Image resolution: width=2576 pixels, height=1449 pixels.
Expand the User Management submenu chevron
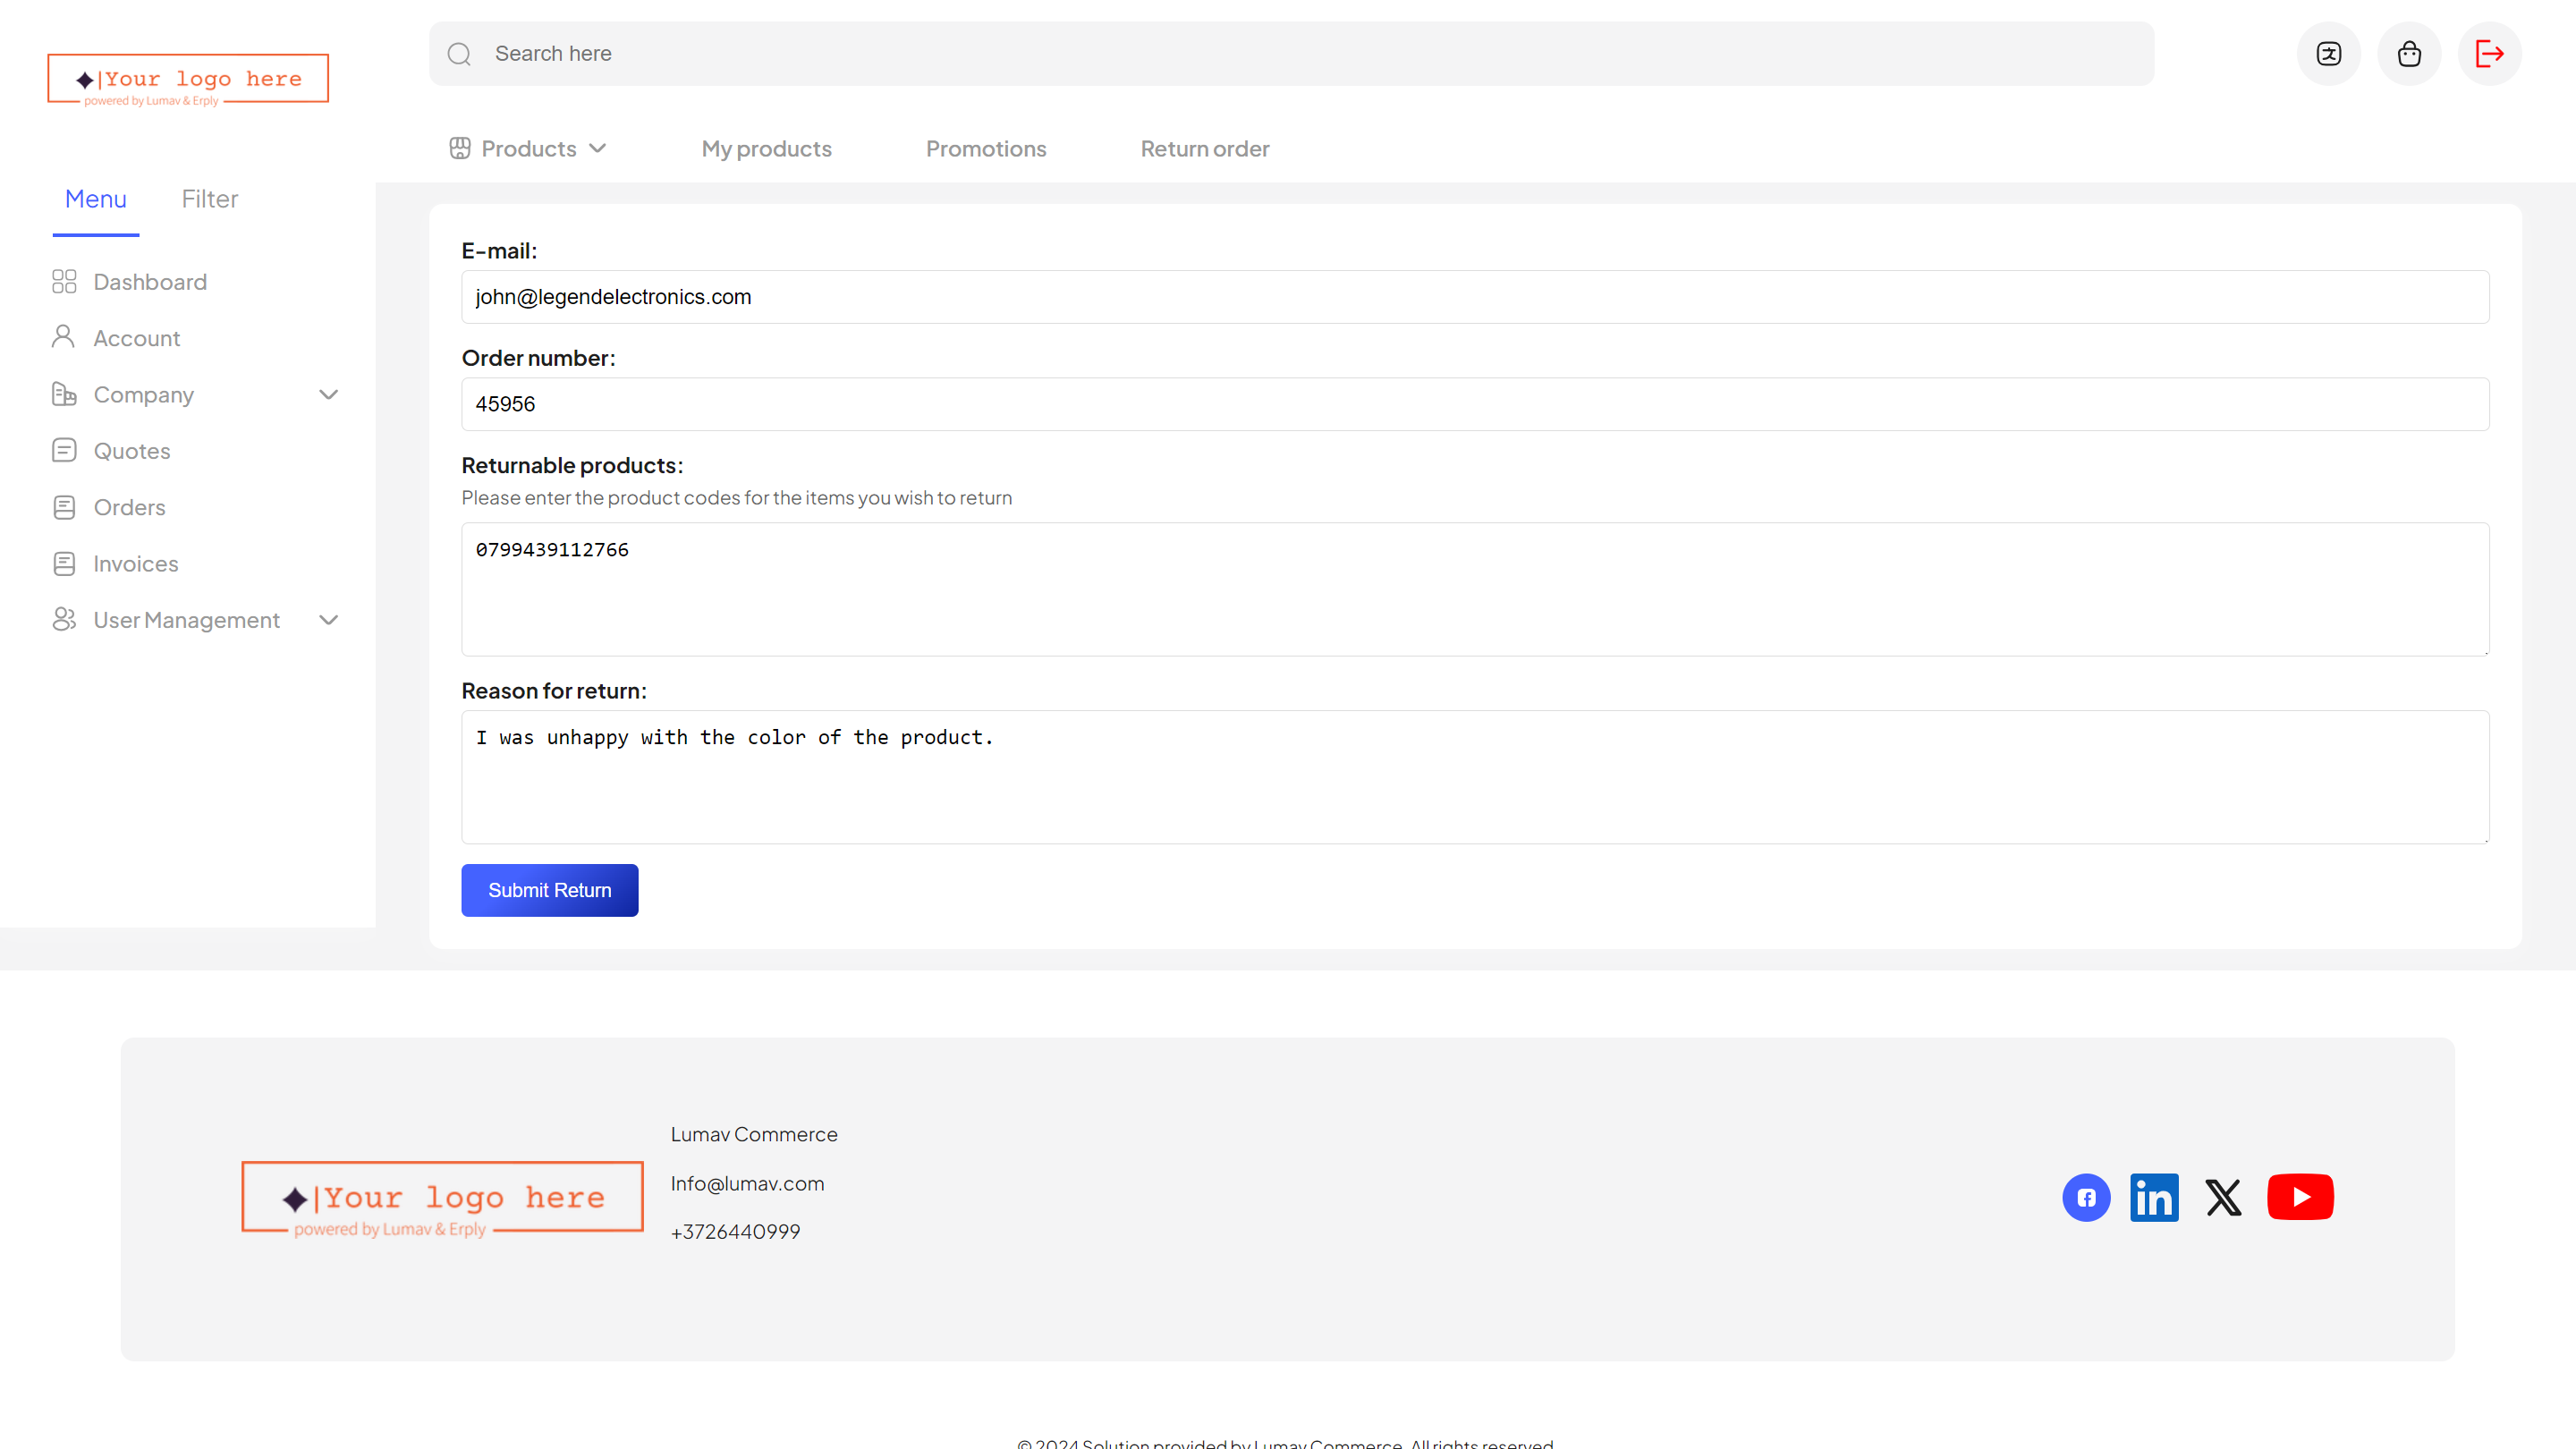pyautogui.click(x=328, y=620)
